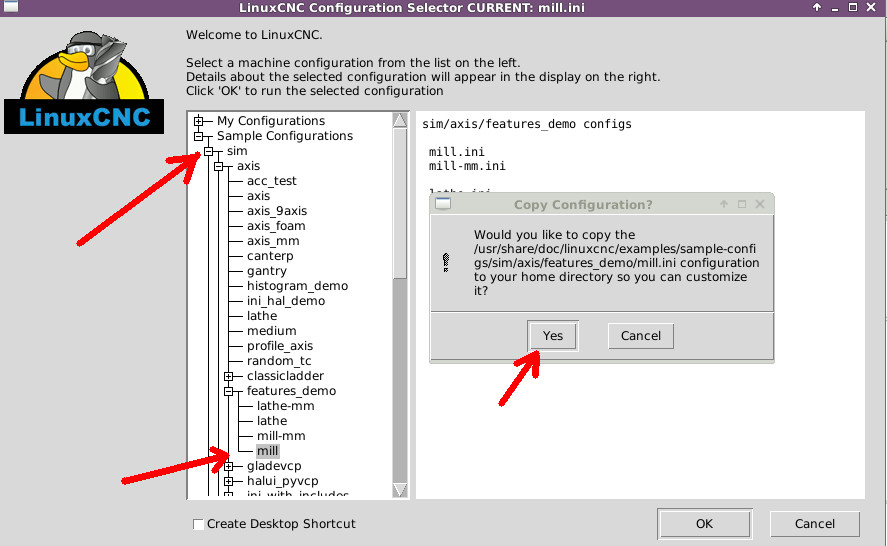887x546 pixels.
Task: Click the dialog exclamation warning icon
Action: tap(446, 263)
